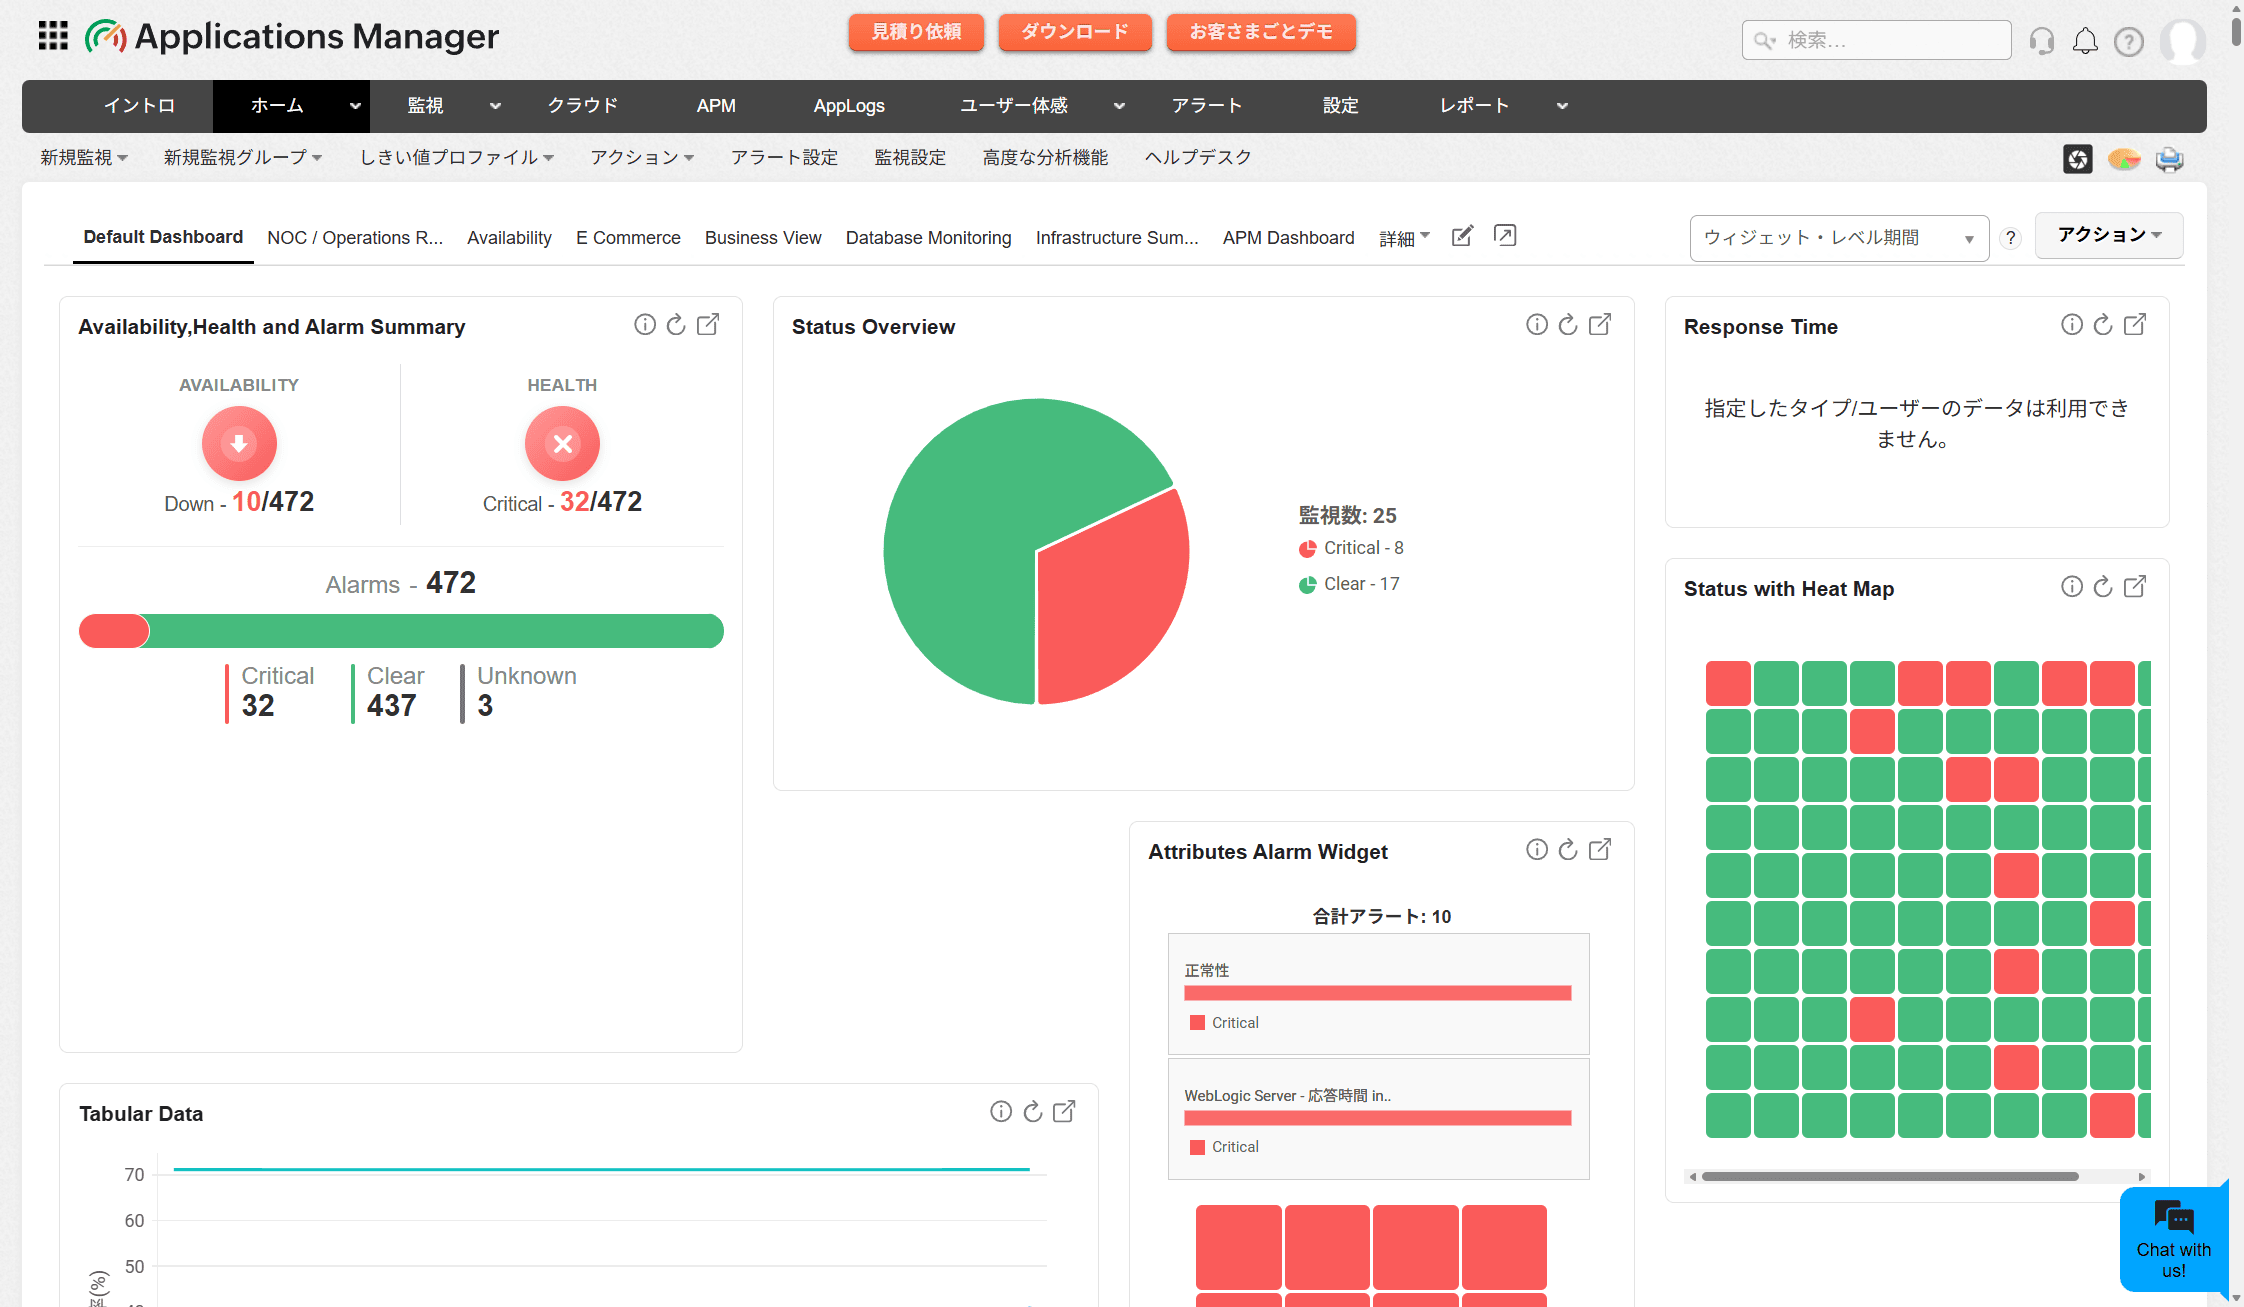Show info for Availability,Health and Alarm Summary
Viewport: 2244px width, 1307px height.
click(645, 324)
